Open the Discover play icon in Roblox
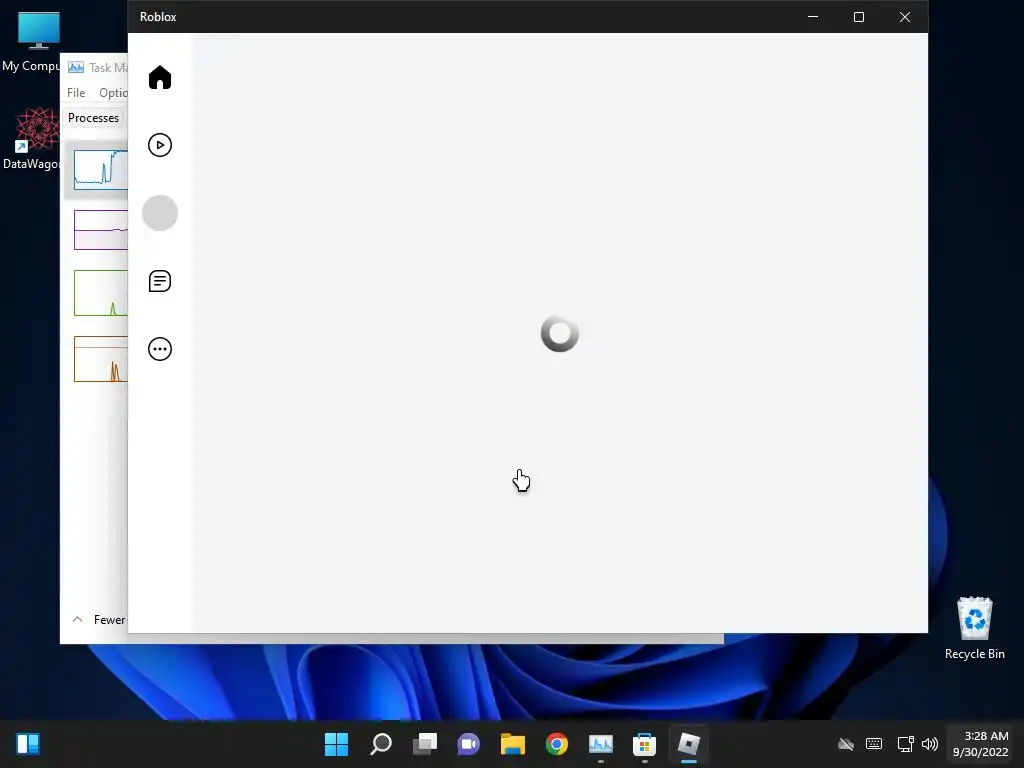 160,145
